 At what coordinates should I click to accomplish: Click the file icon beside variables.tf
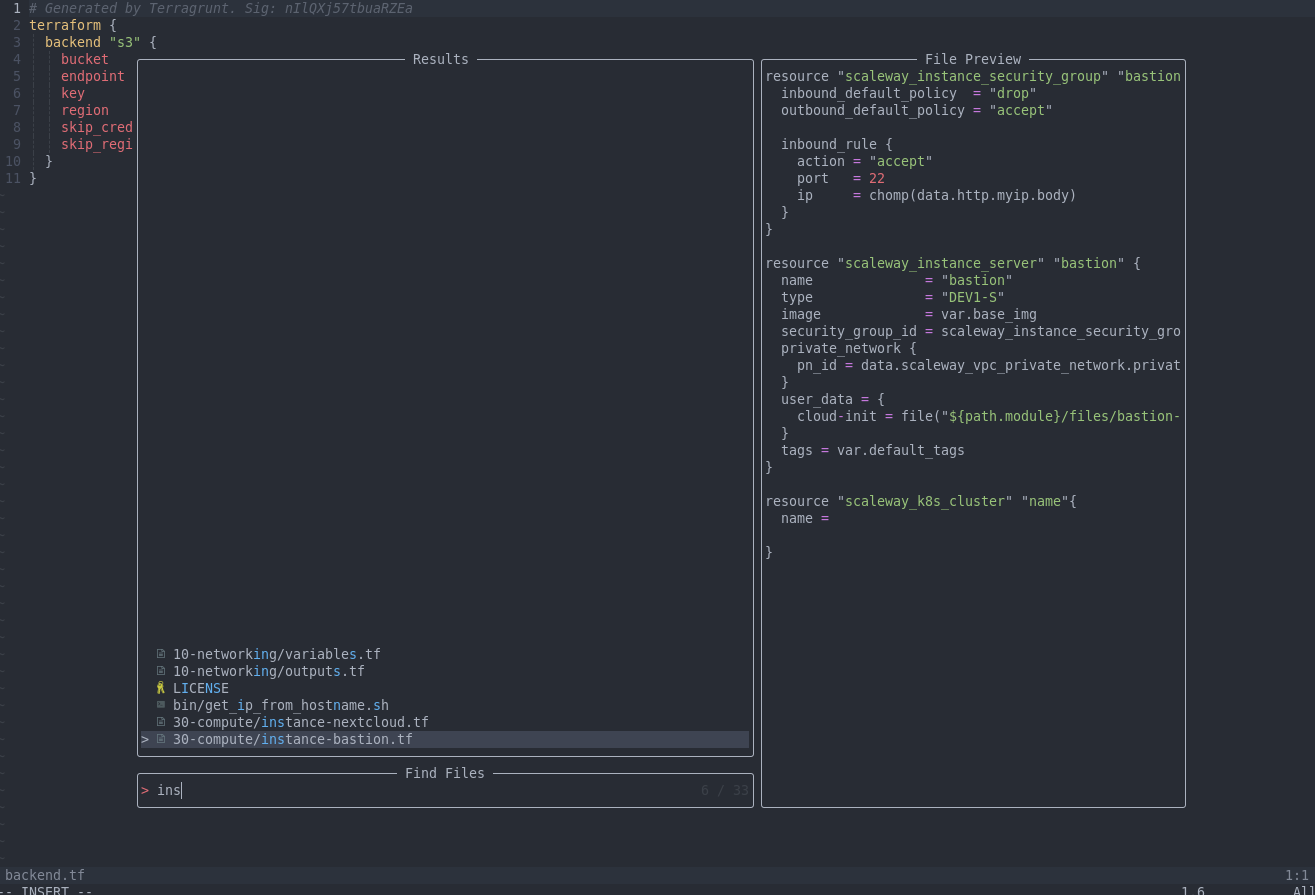(160, 654)
